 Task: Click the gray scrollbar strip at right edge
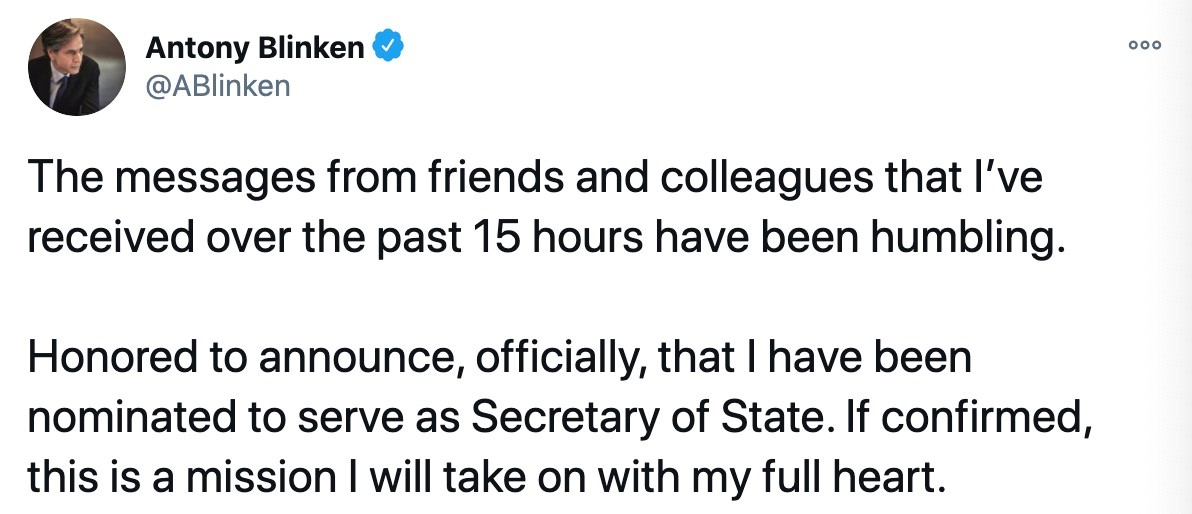(x=1183, y=257)
